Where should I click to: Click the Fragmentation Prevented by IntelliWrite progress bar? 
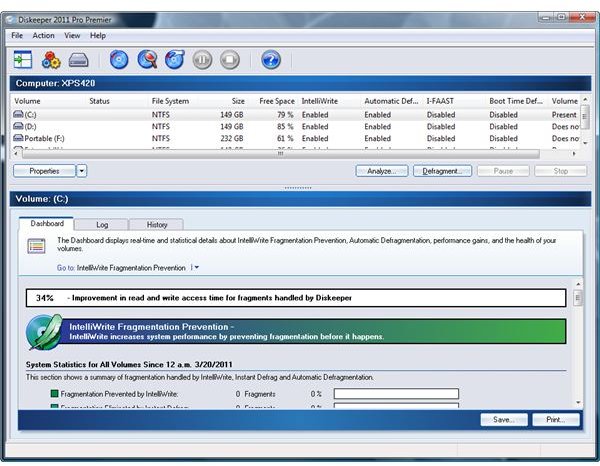click(396, 394)
